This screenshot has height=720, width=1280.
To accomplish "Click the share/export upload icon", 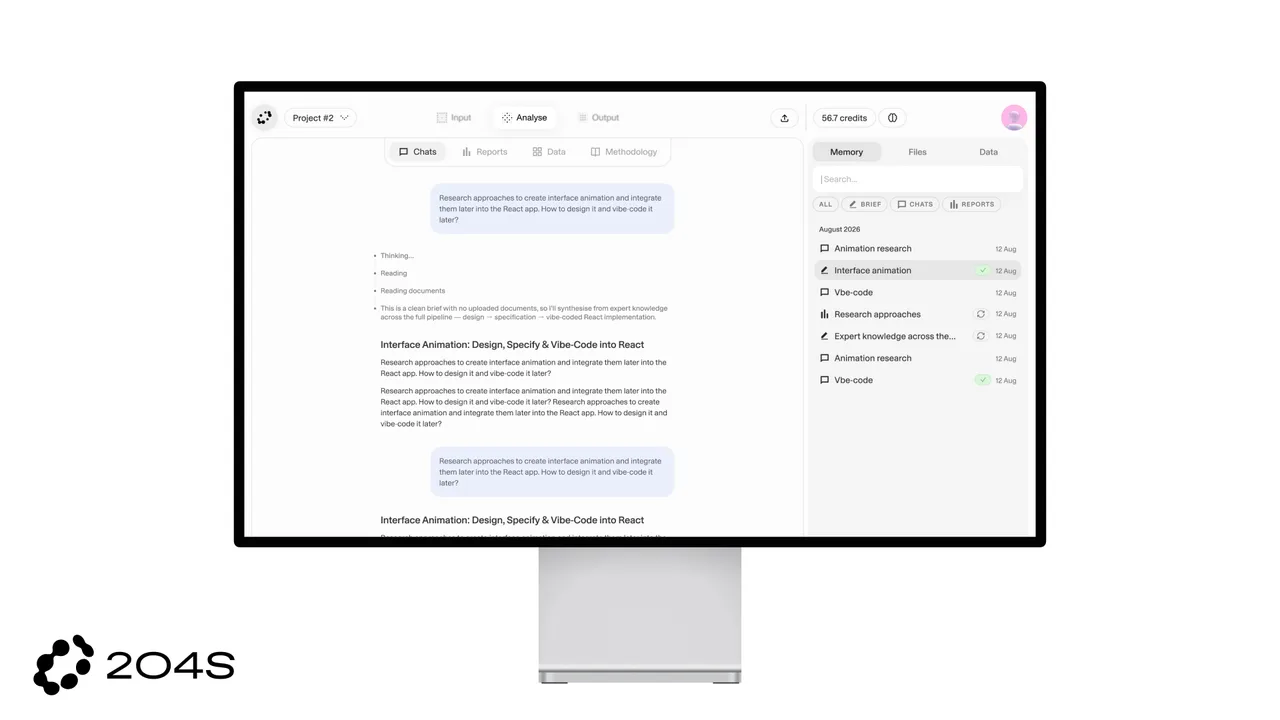I will point(784,118).
